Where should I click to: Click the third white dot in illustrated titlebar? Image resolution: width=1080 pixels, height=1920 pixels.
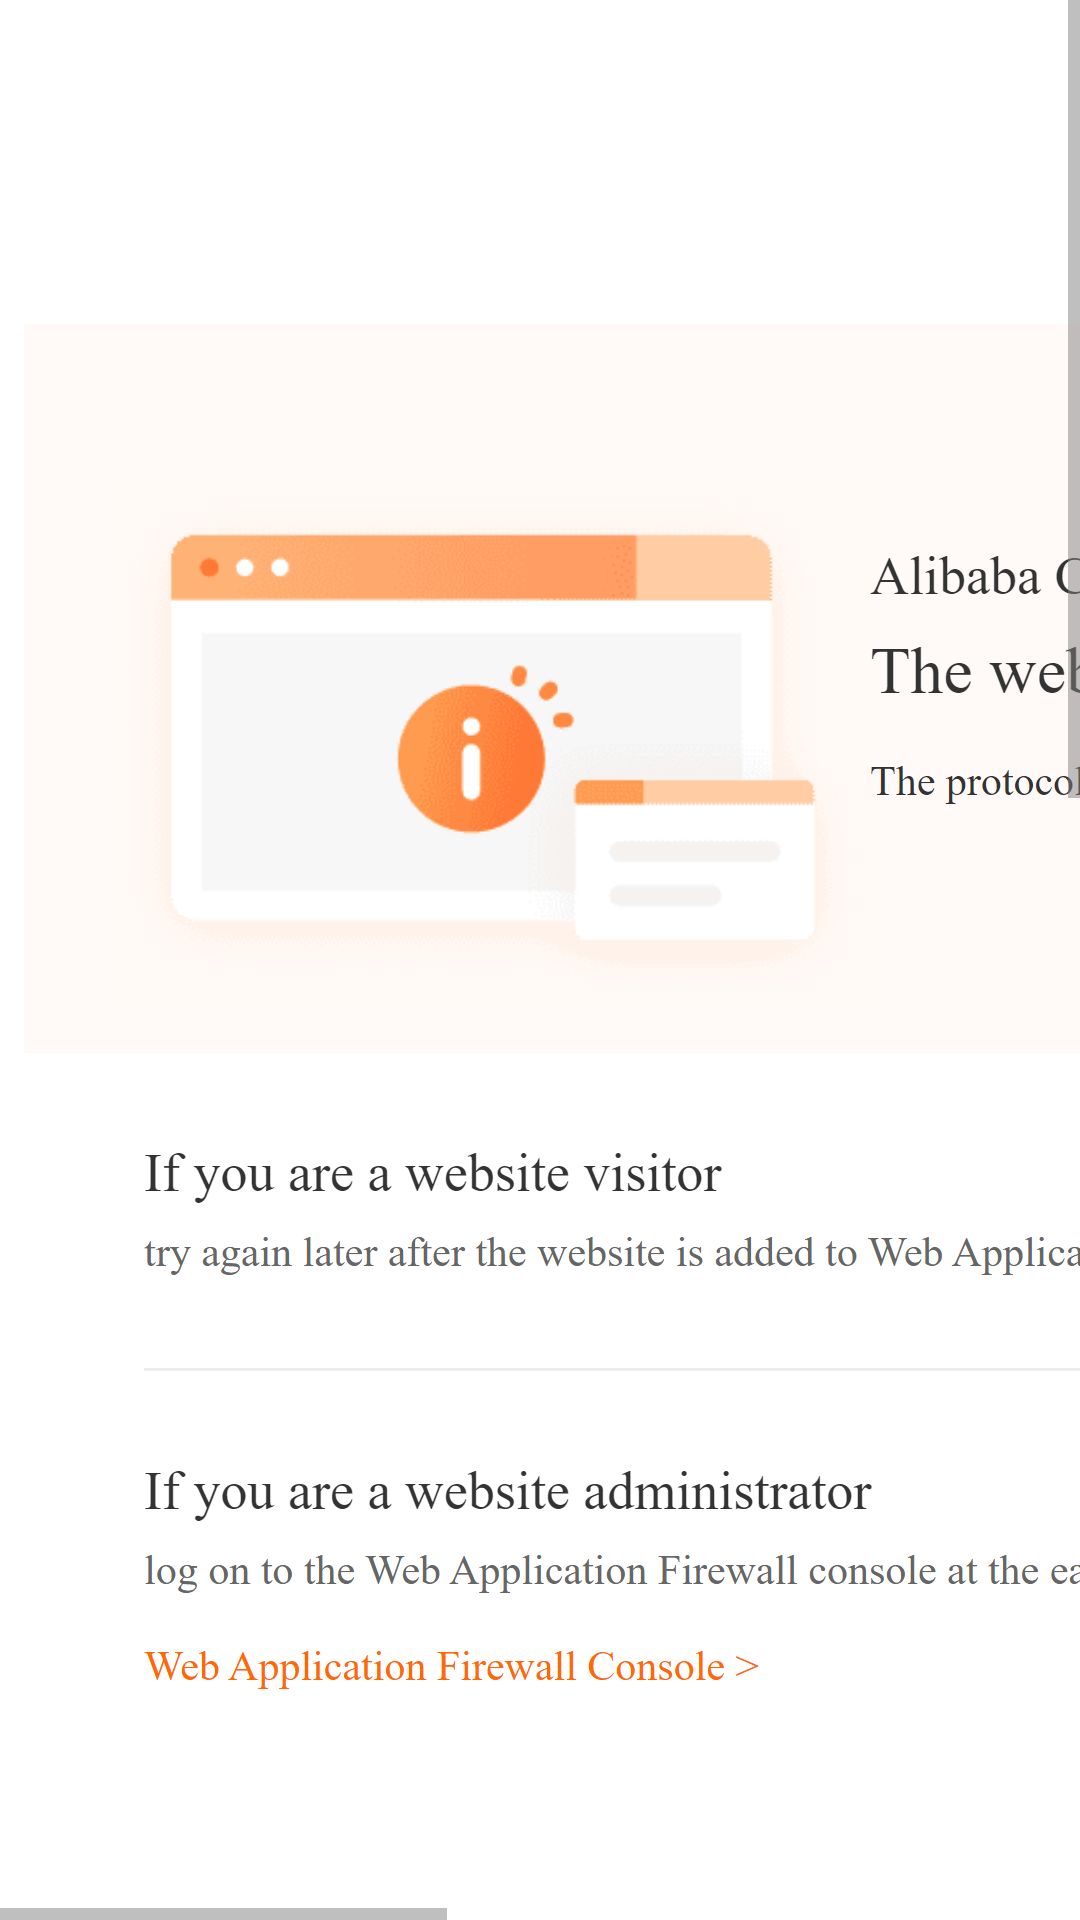coord(280,568)
